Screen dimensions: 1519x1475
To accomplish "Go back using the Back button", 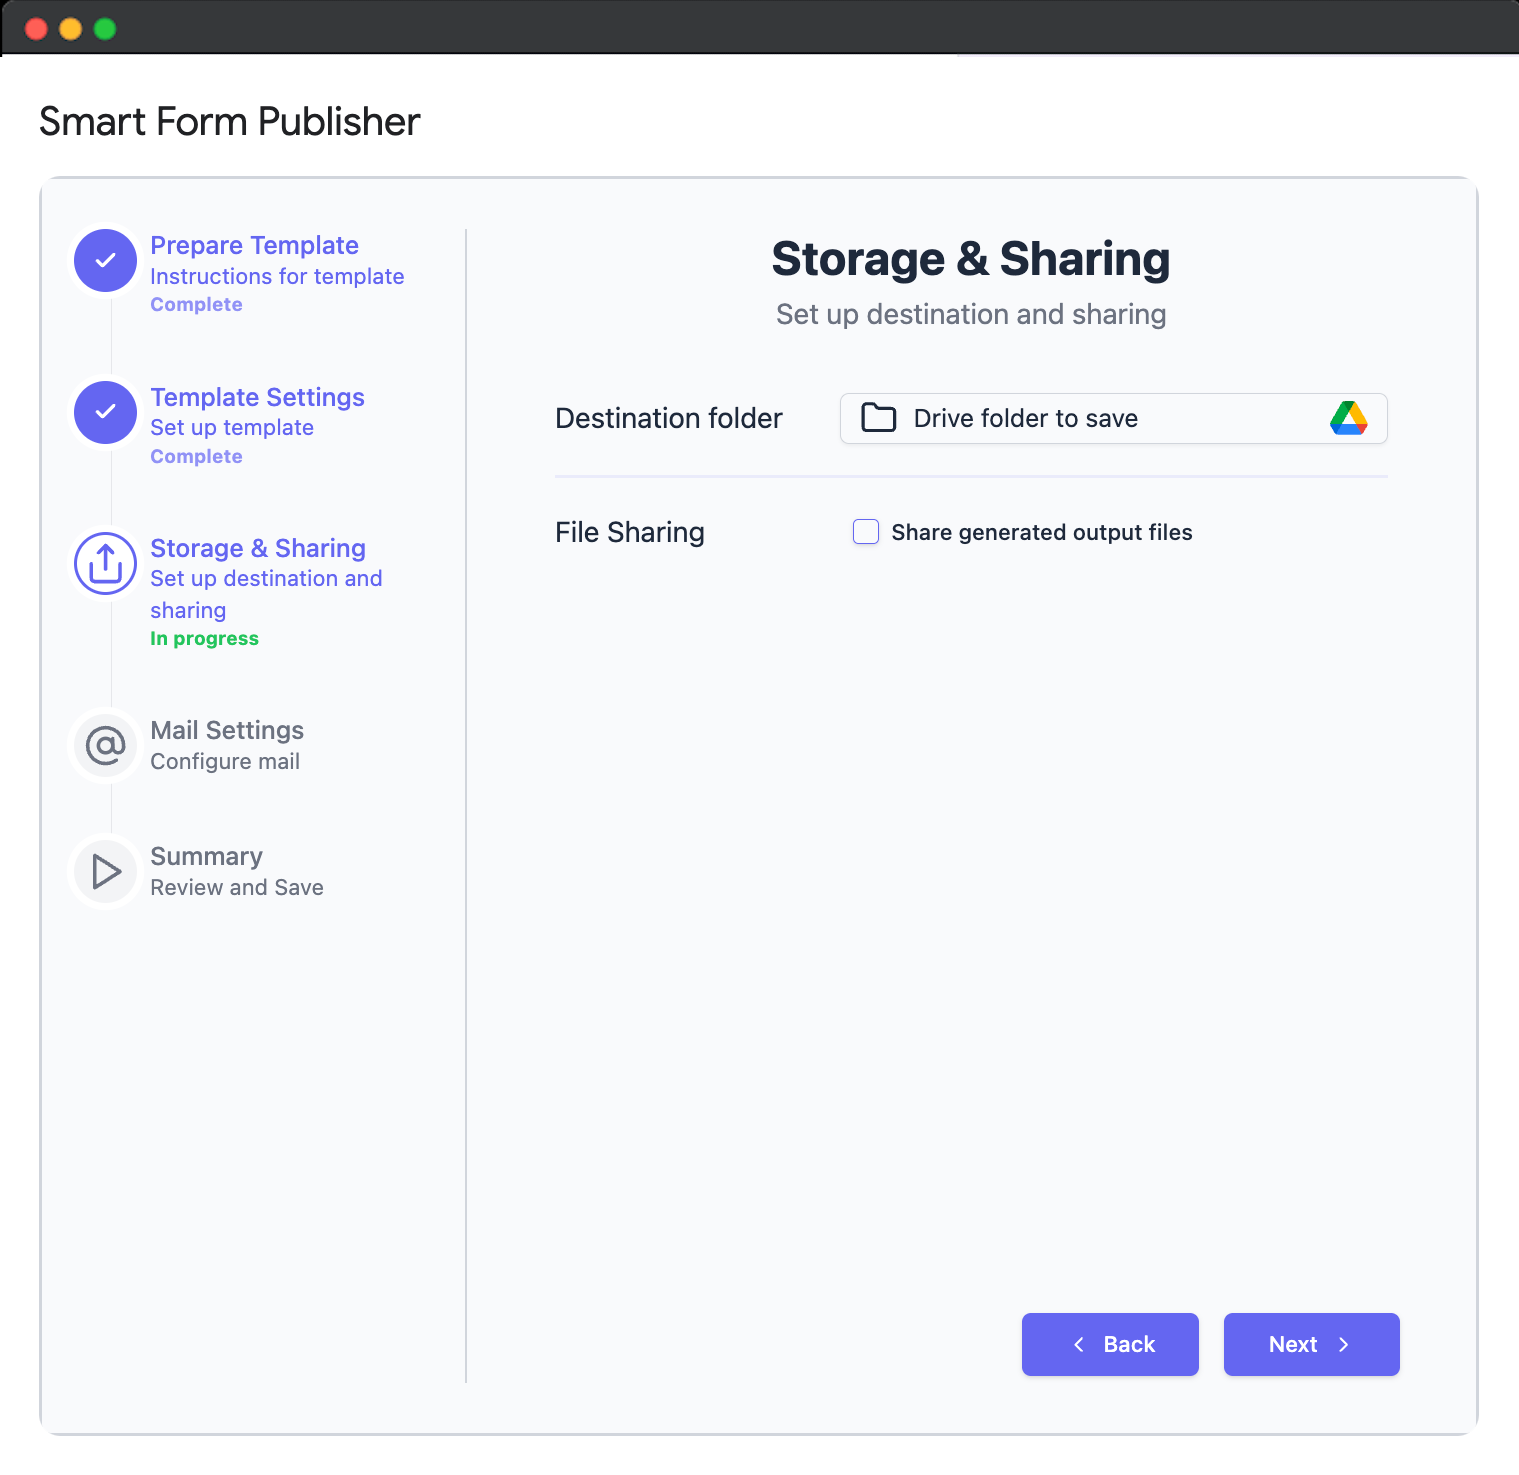I will click(x=1110, y=1344).
